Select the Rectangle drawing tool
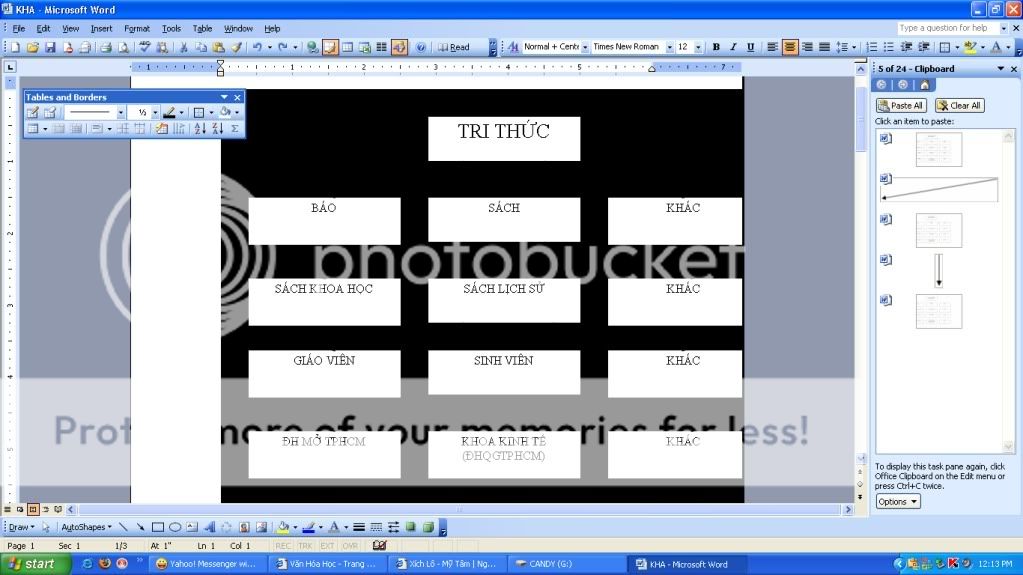Image resolution: width=1023 pixels, height=575 pixels. [158, 527]
